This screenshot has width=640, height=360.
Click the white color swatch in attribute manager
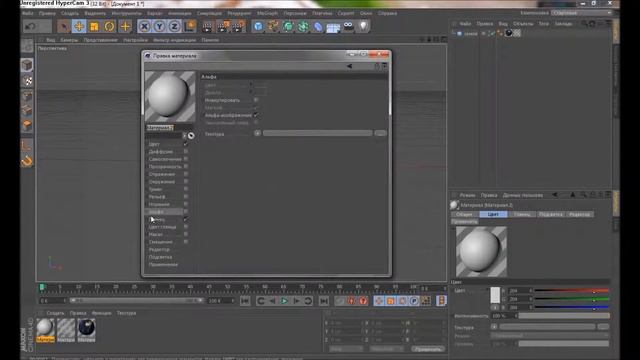495,295
